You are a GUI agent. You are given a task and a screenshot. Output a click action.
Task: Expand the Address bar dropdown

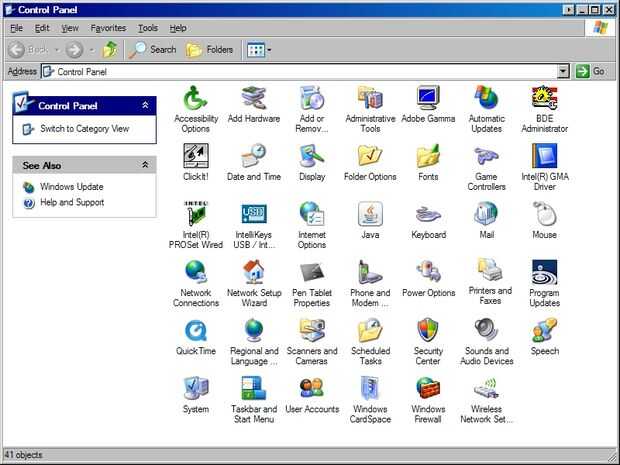coord(563,72)
